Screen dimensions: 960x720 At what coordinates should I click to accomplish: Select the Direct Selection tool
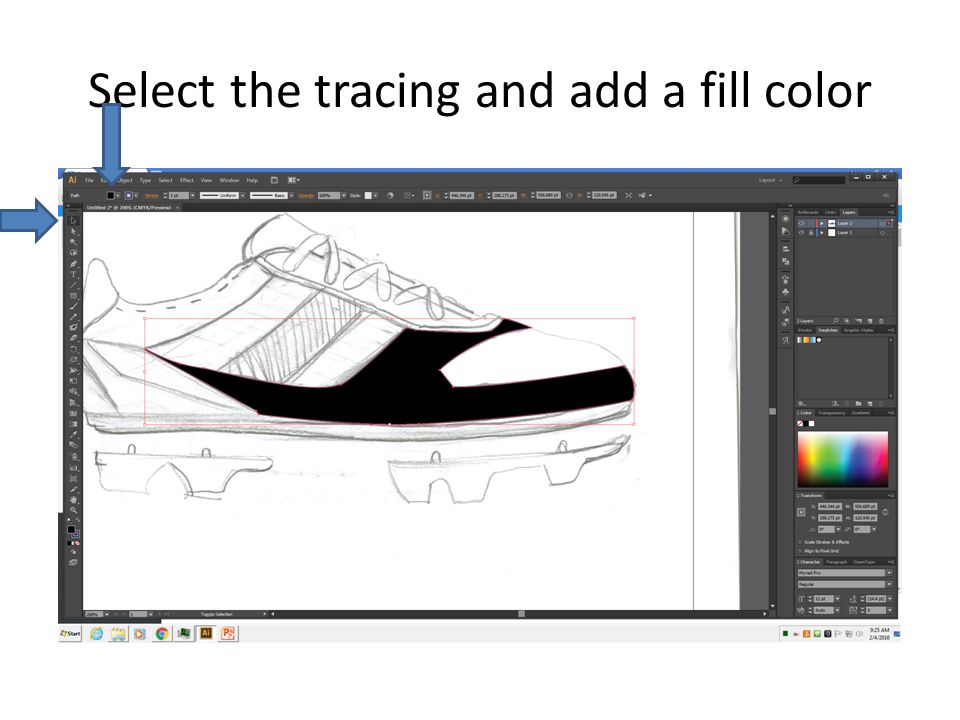coord(73,231)
